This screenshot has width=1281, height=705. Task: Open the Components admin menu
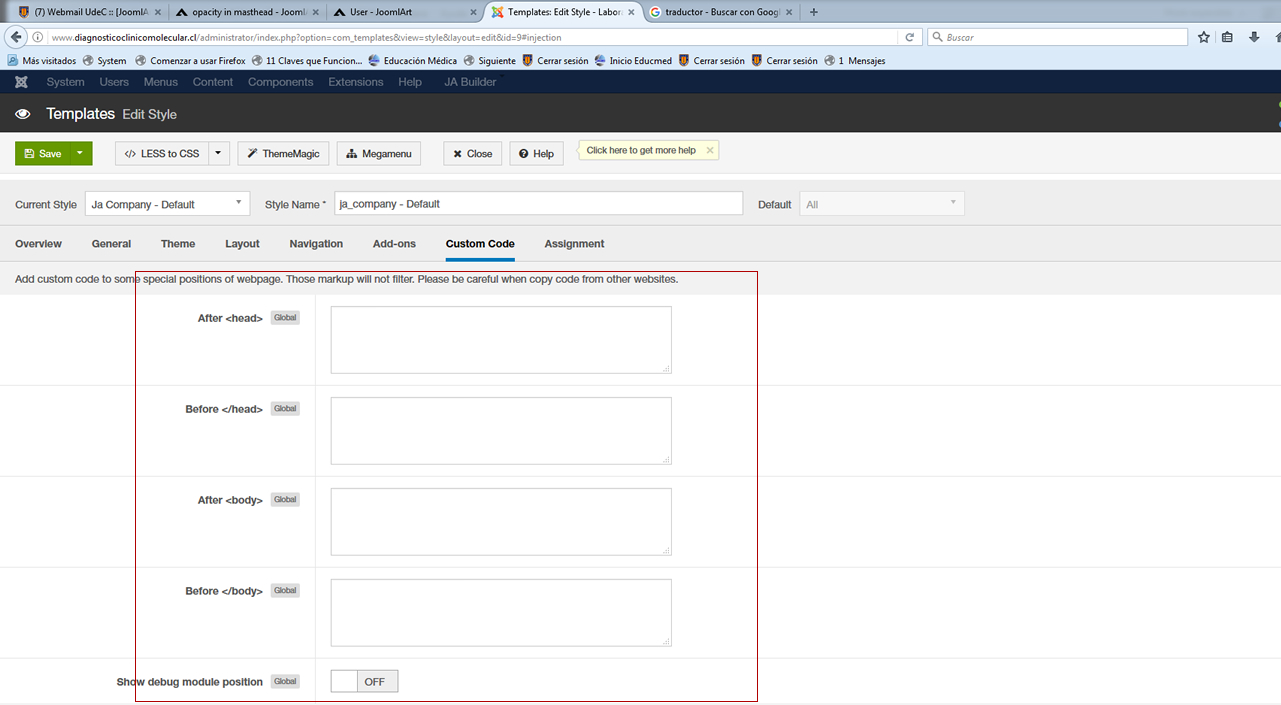click(281, 82)
